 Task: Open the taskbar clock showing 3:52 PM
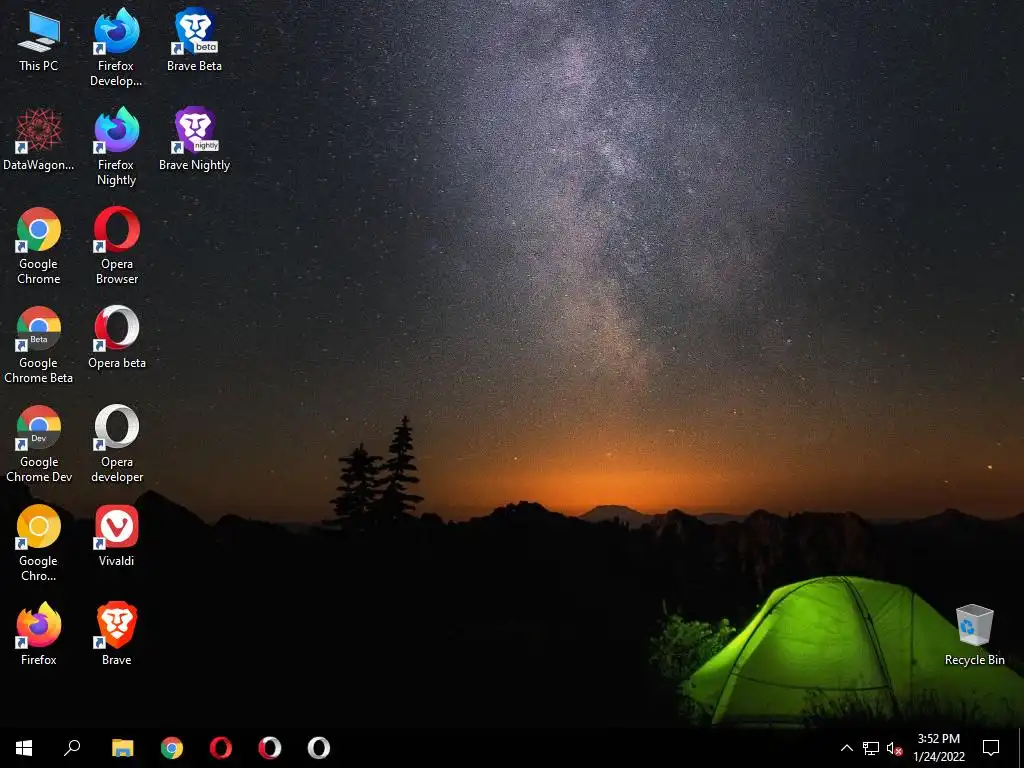(938, 748)
